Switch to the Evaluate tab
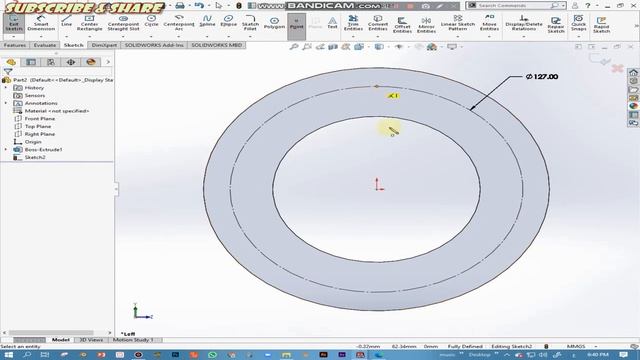This screenshot has width=640, height=360. [44, 45]
